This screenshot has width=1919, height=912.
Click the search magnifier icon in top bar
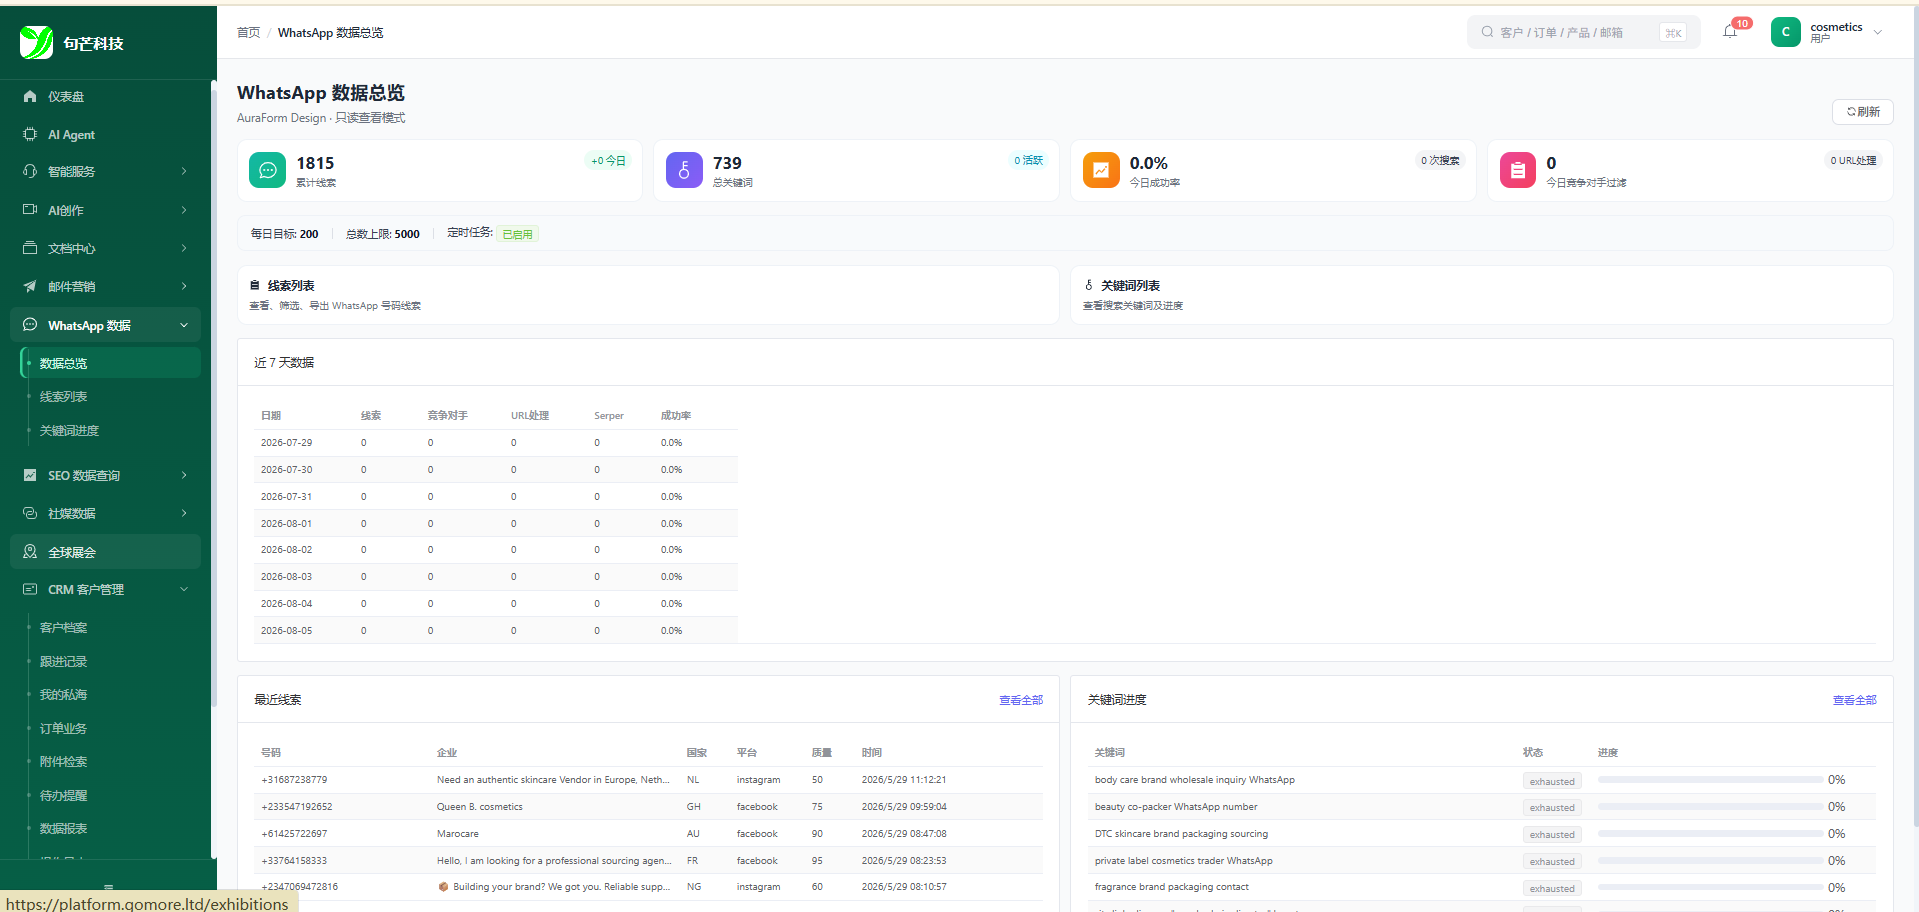1488,32
